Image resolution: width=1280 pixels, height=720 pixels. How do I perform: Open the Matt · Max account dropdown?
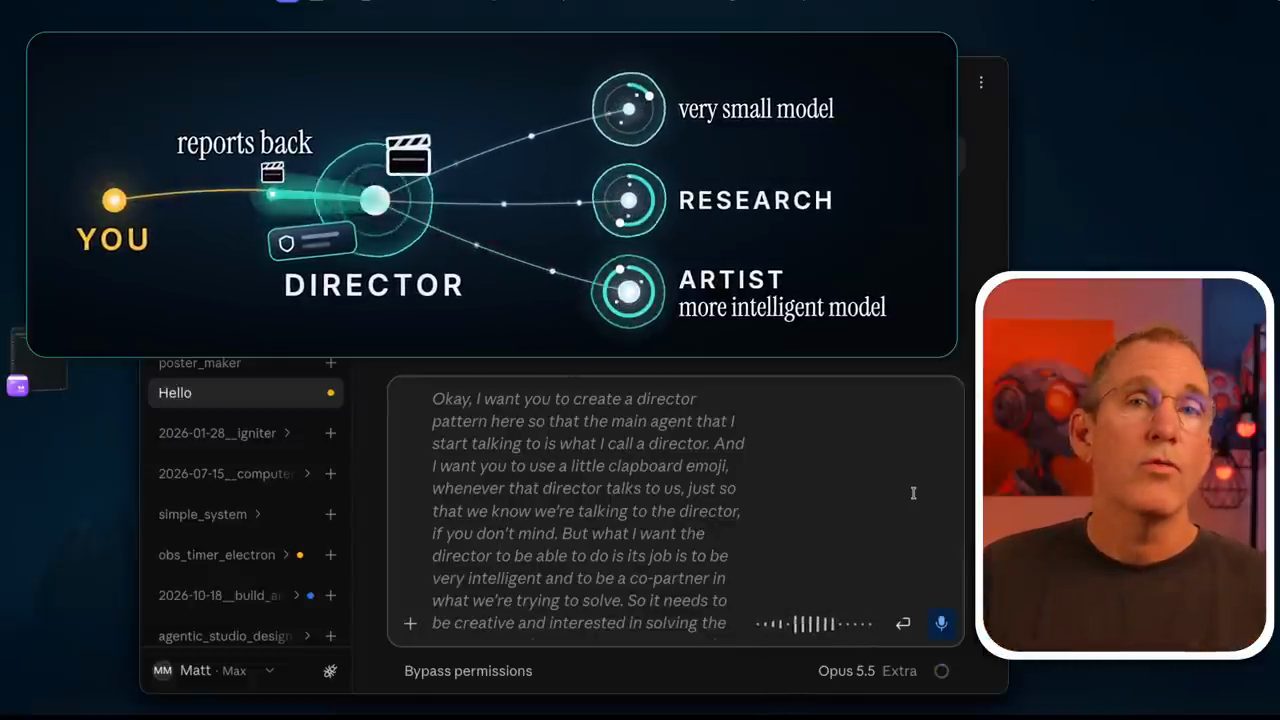[x=213, y=671]
